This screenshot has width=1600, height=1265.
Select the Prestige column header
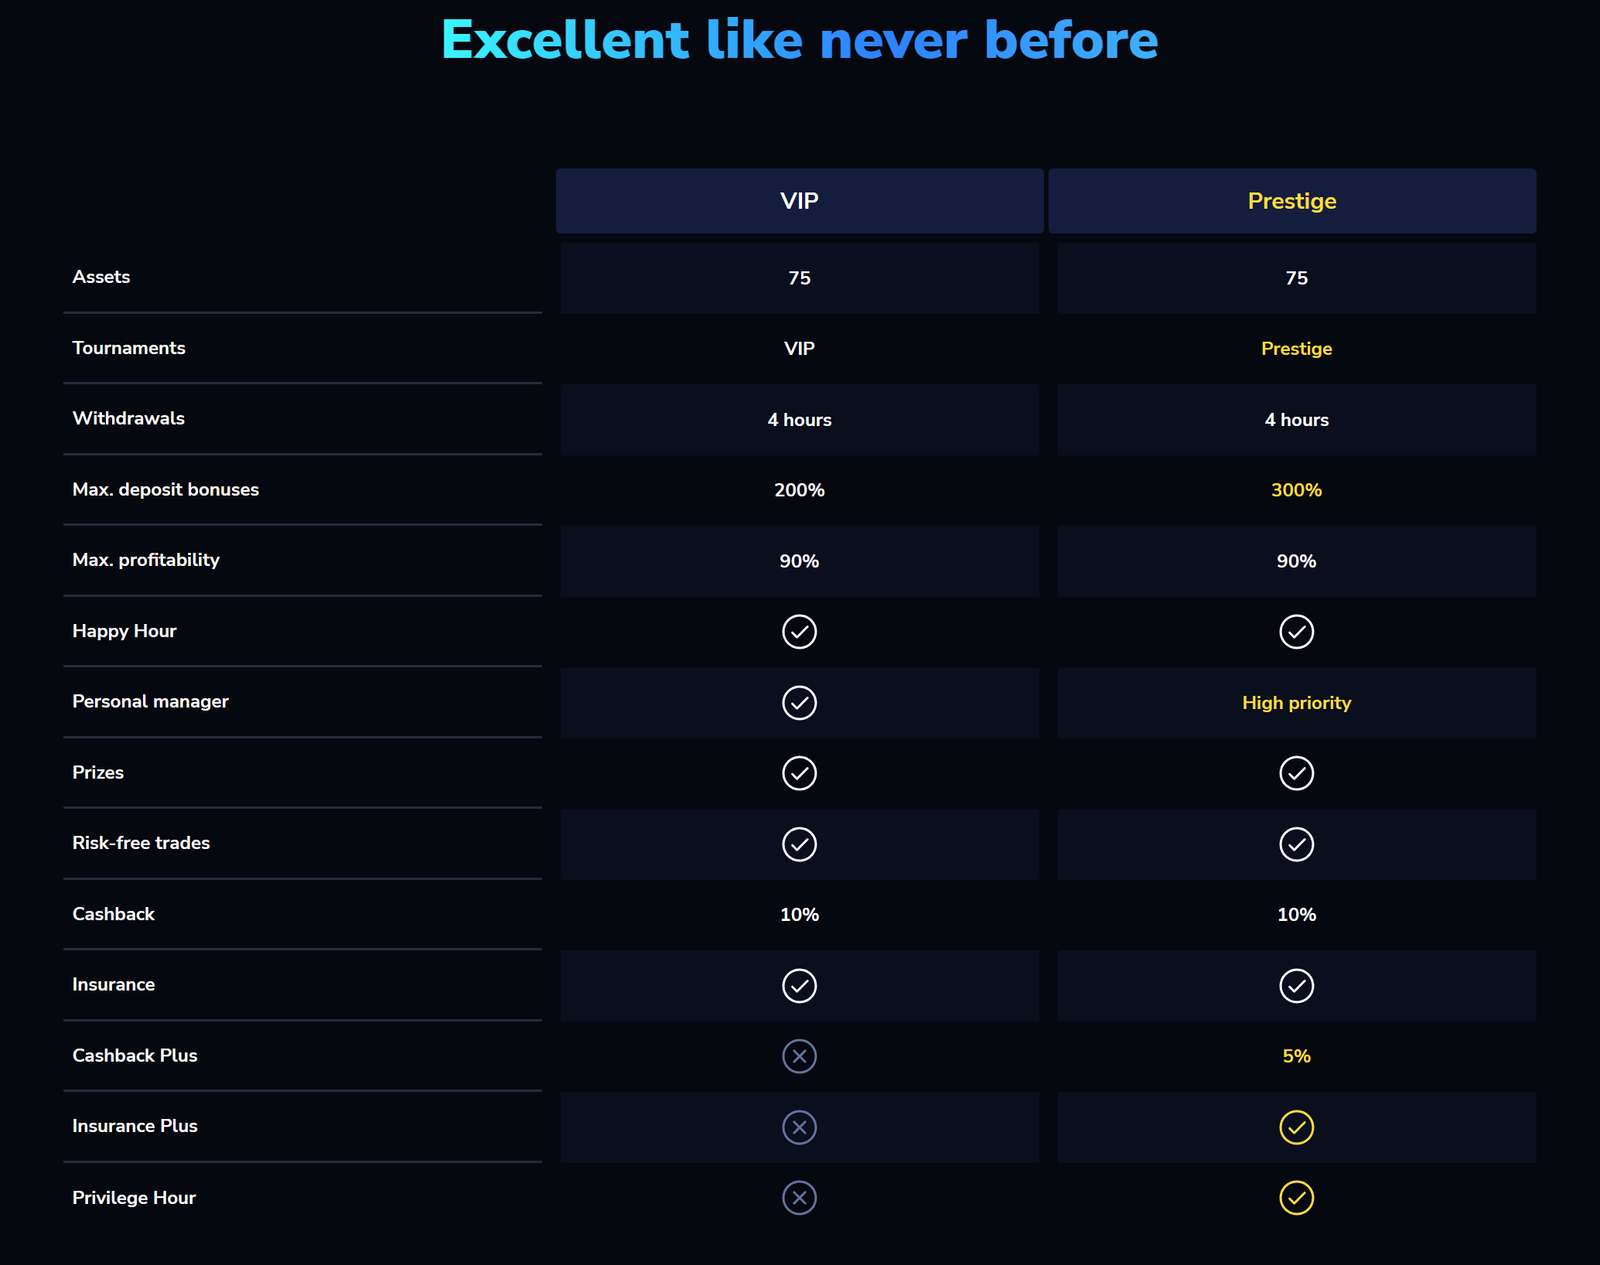[1292, 201]
